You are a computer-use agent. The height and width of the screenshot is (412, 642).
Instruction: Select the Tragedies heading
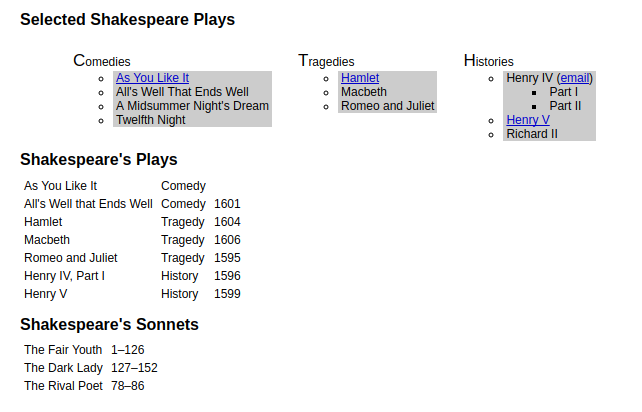[x=326, y=61]
